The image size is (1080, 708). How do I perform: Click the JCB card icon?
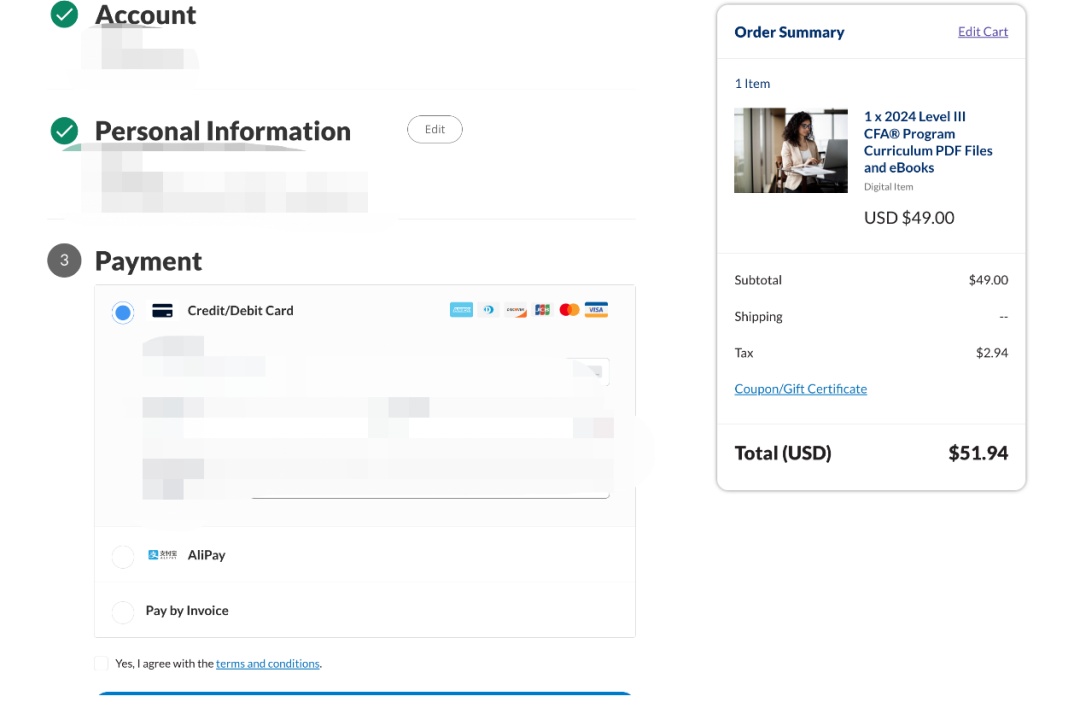[x=542, y=310]
